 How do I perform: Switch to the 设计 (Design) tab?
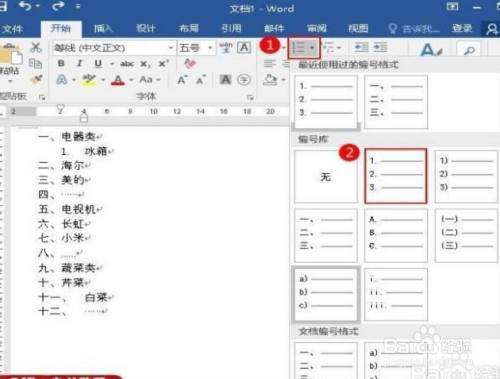[x=146, y=28]
